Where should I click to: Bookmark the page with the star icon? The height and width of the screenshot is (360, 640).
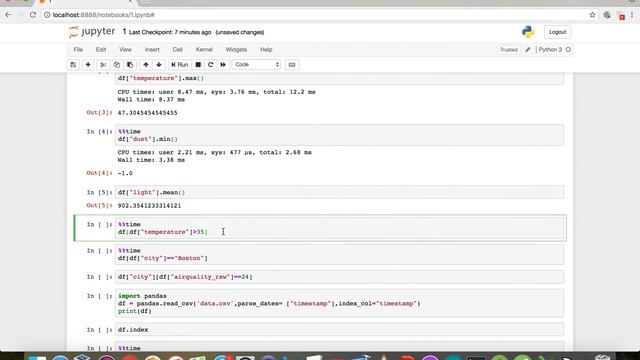click(592, 15)
